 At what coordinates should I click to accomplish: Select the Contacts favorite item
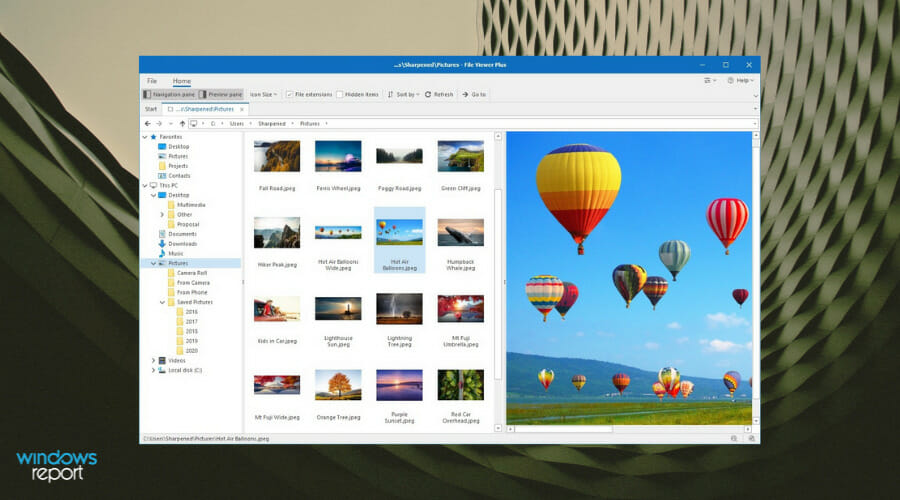(x=174, y=176)
